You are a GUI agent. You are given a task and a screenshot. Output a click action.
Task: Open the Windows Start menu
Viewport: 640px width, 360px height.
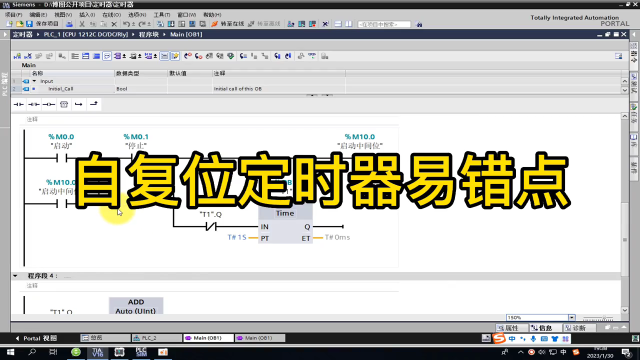(x=10, y=352)
